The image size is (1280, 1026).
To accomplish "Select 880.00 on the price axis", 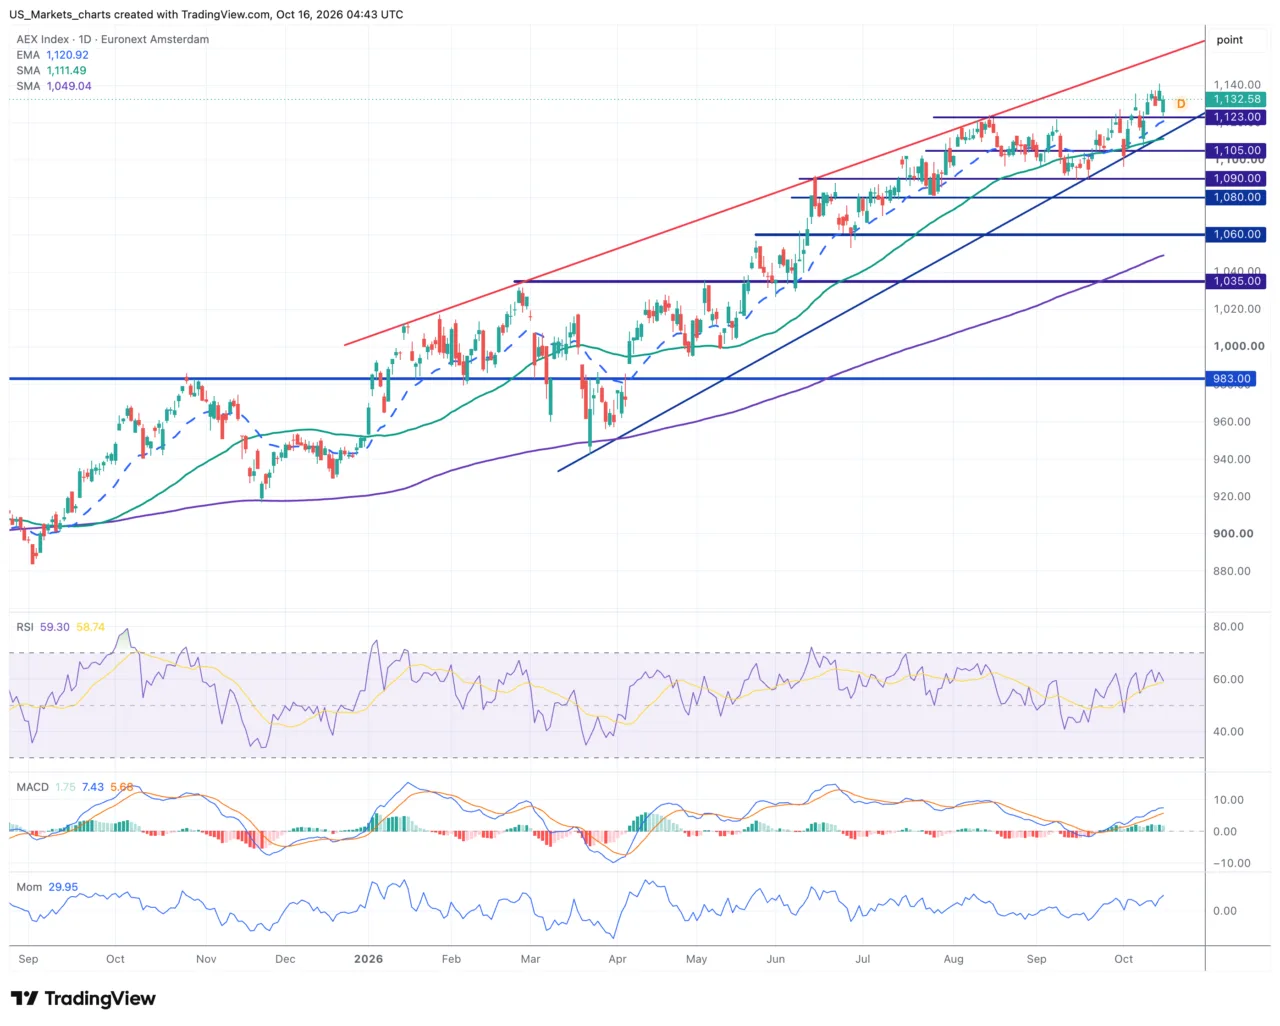I will click(1232, 572).
